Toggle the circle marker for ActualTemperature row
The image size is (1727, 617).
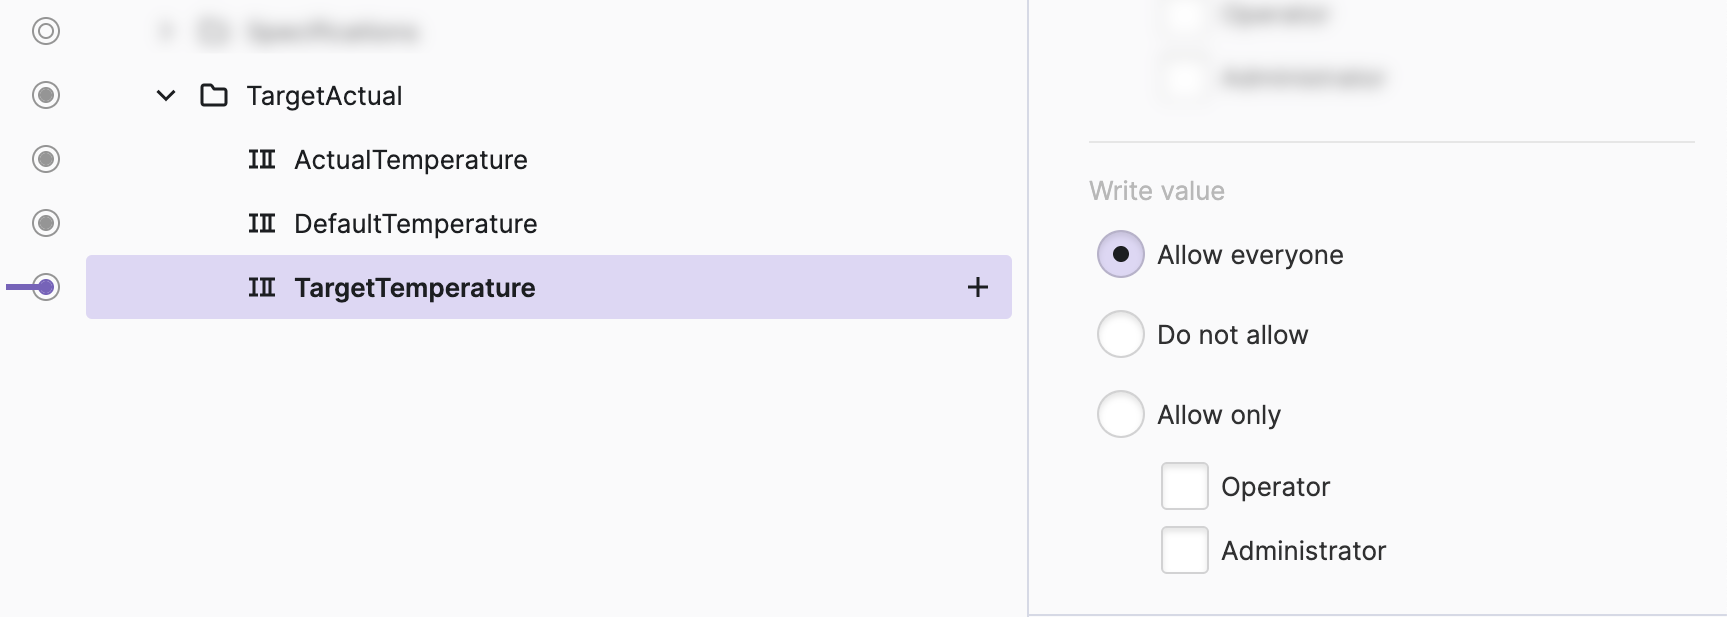[46, 160]
